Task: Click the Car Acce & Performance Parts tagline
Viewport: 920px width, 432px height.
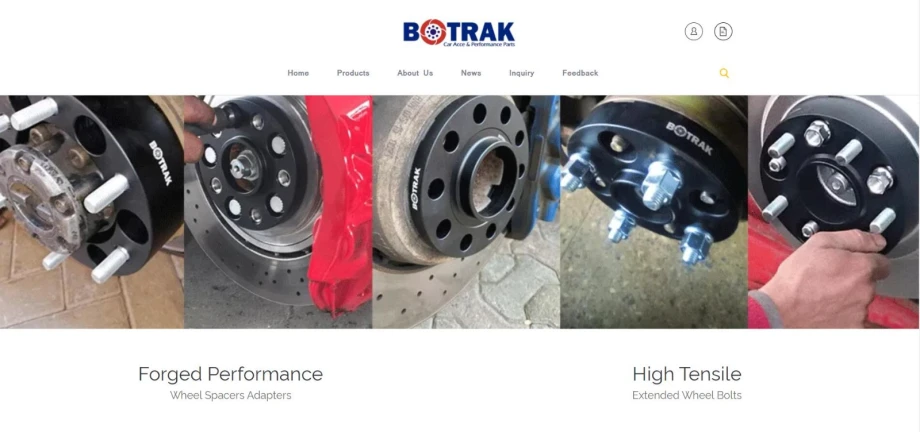Action: 479,45
